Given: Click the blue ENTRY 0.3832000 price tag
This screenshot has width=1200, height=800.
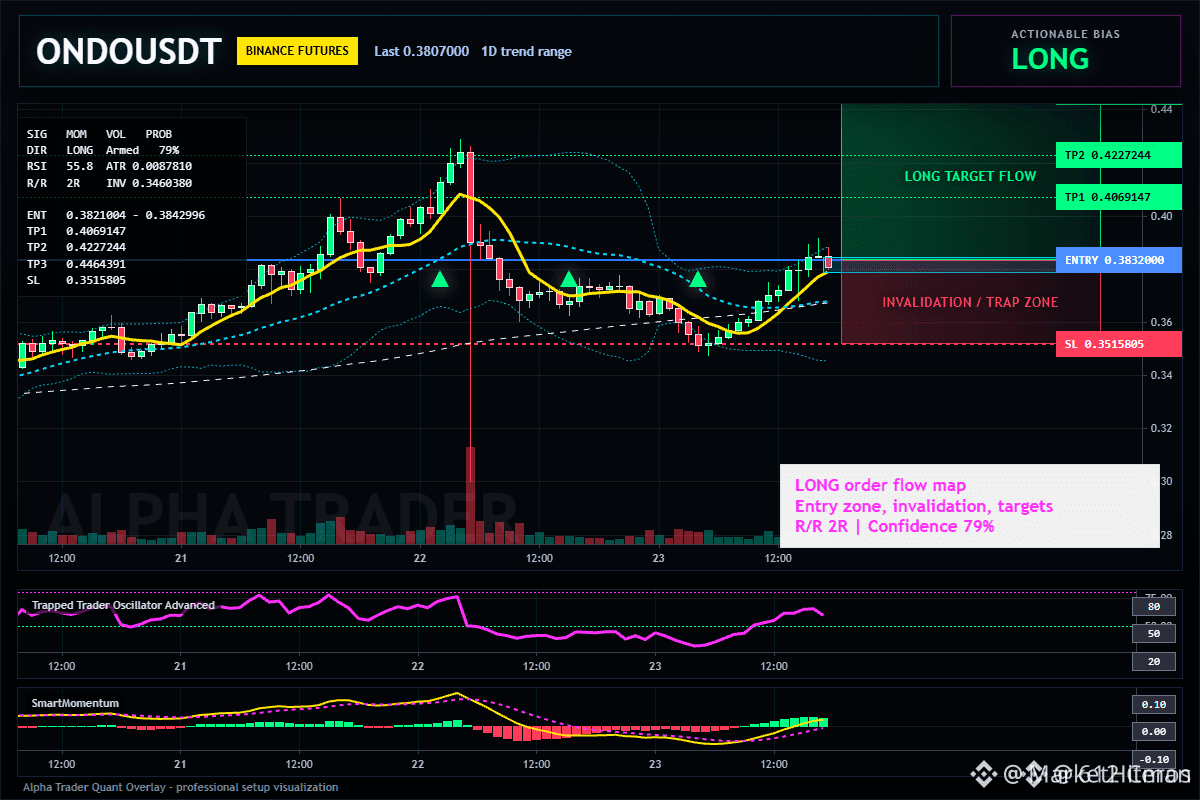Looking at the screenshot, I should click(x=1118, y=260).
